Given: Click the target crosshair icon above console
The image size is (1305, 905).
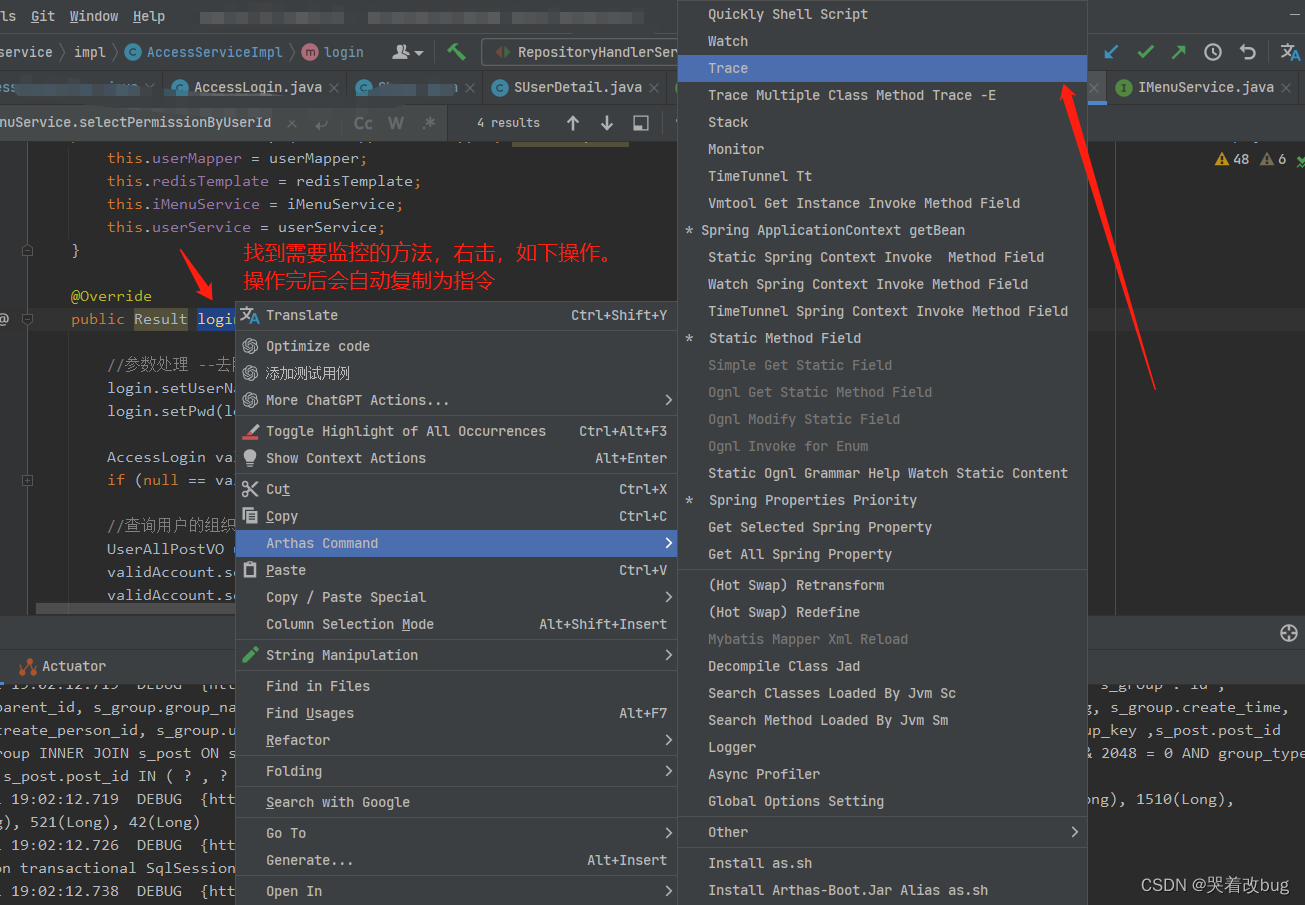Looking at the screenshot, I should (1289, 633).
